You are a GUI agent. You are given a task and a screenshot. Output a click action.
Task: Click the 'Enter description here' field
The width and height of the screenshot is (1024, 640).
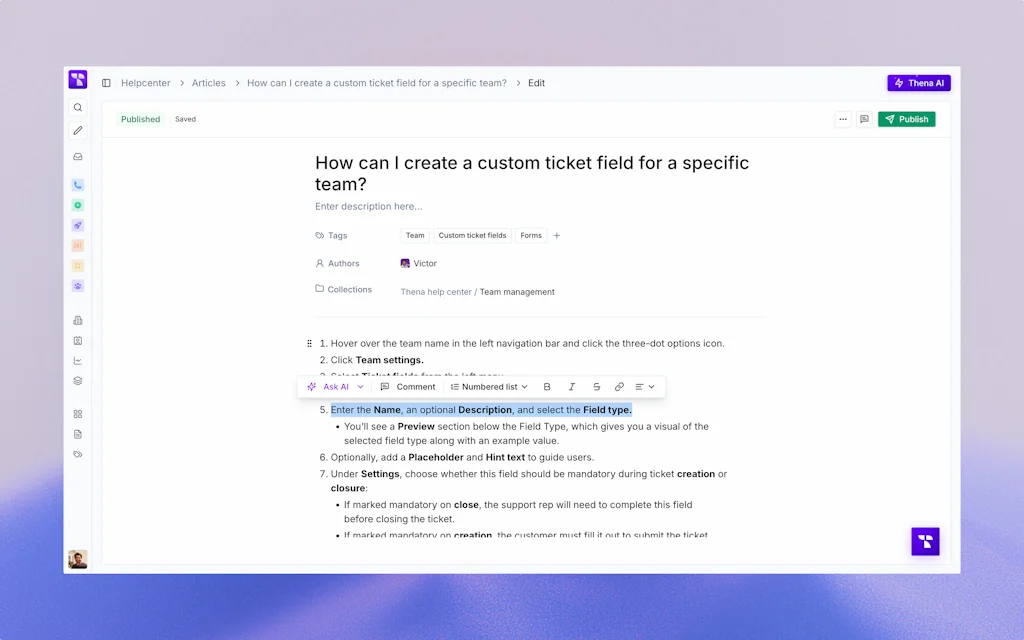coord(369,206)
